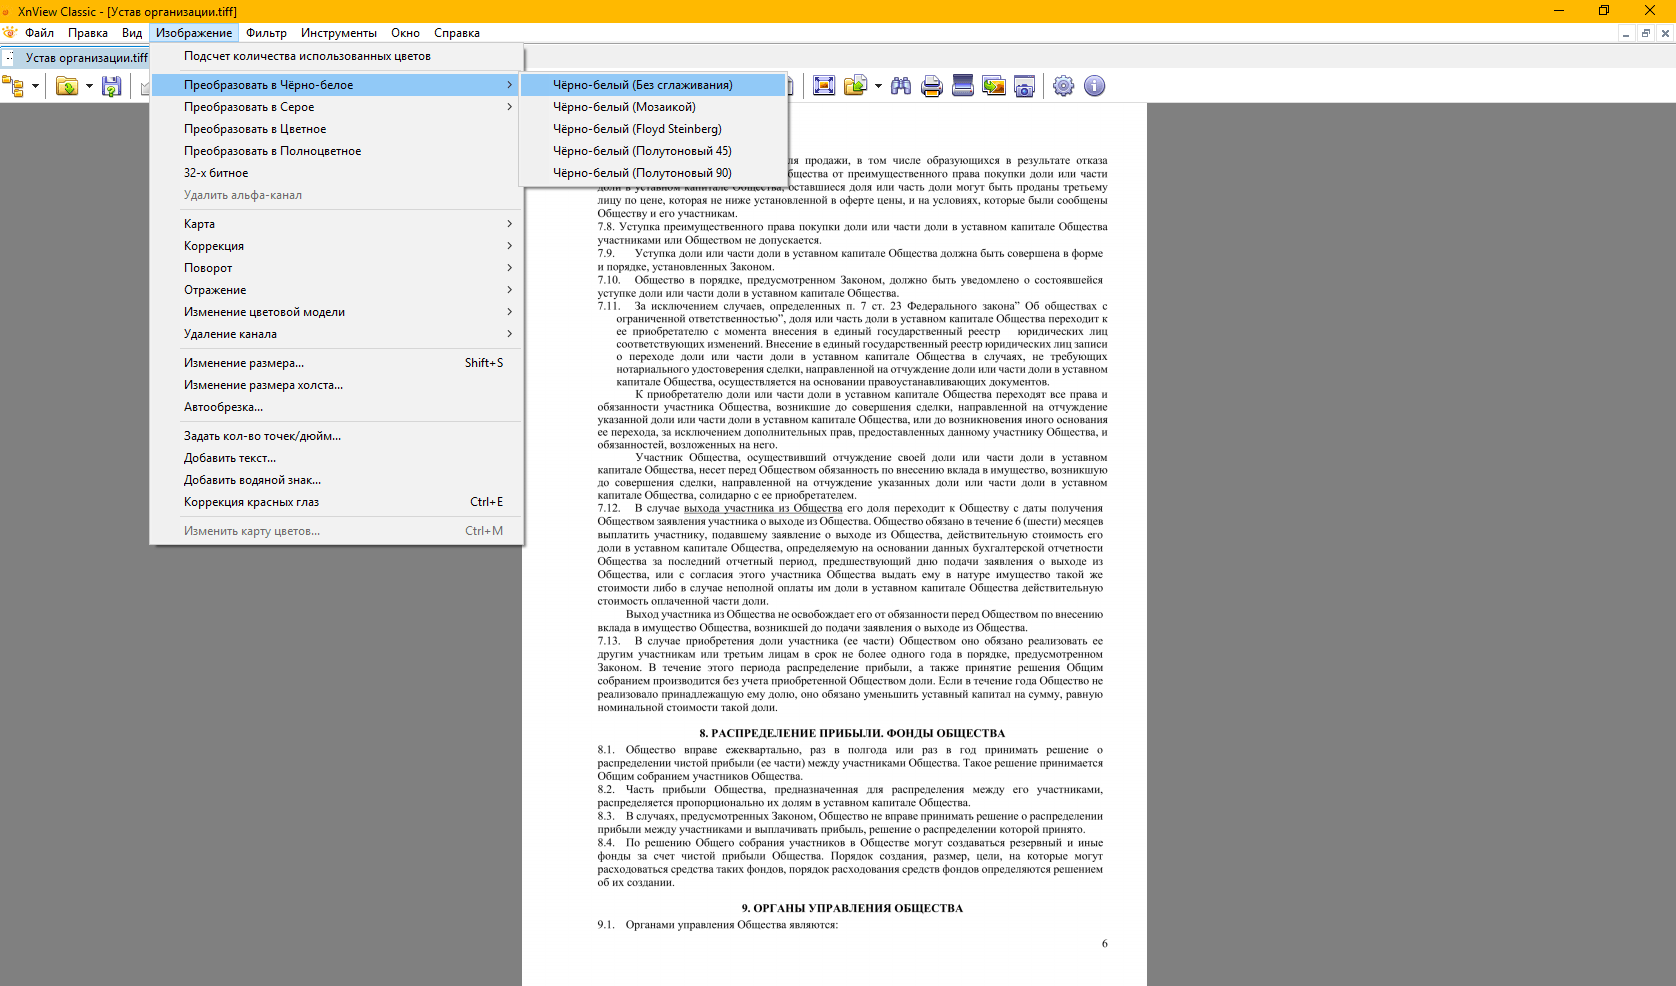Expand the Удаление канала submenu
The image size is (1676, 986).
(337, 334)
